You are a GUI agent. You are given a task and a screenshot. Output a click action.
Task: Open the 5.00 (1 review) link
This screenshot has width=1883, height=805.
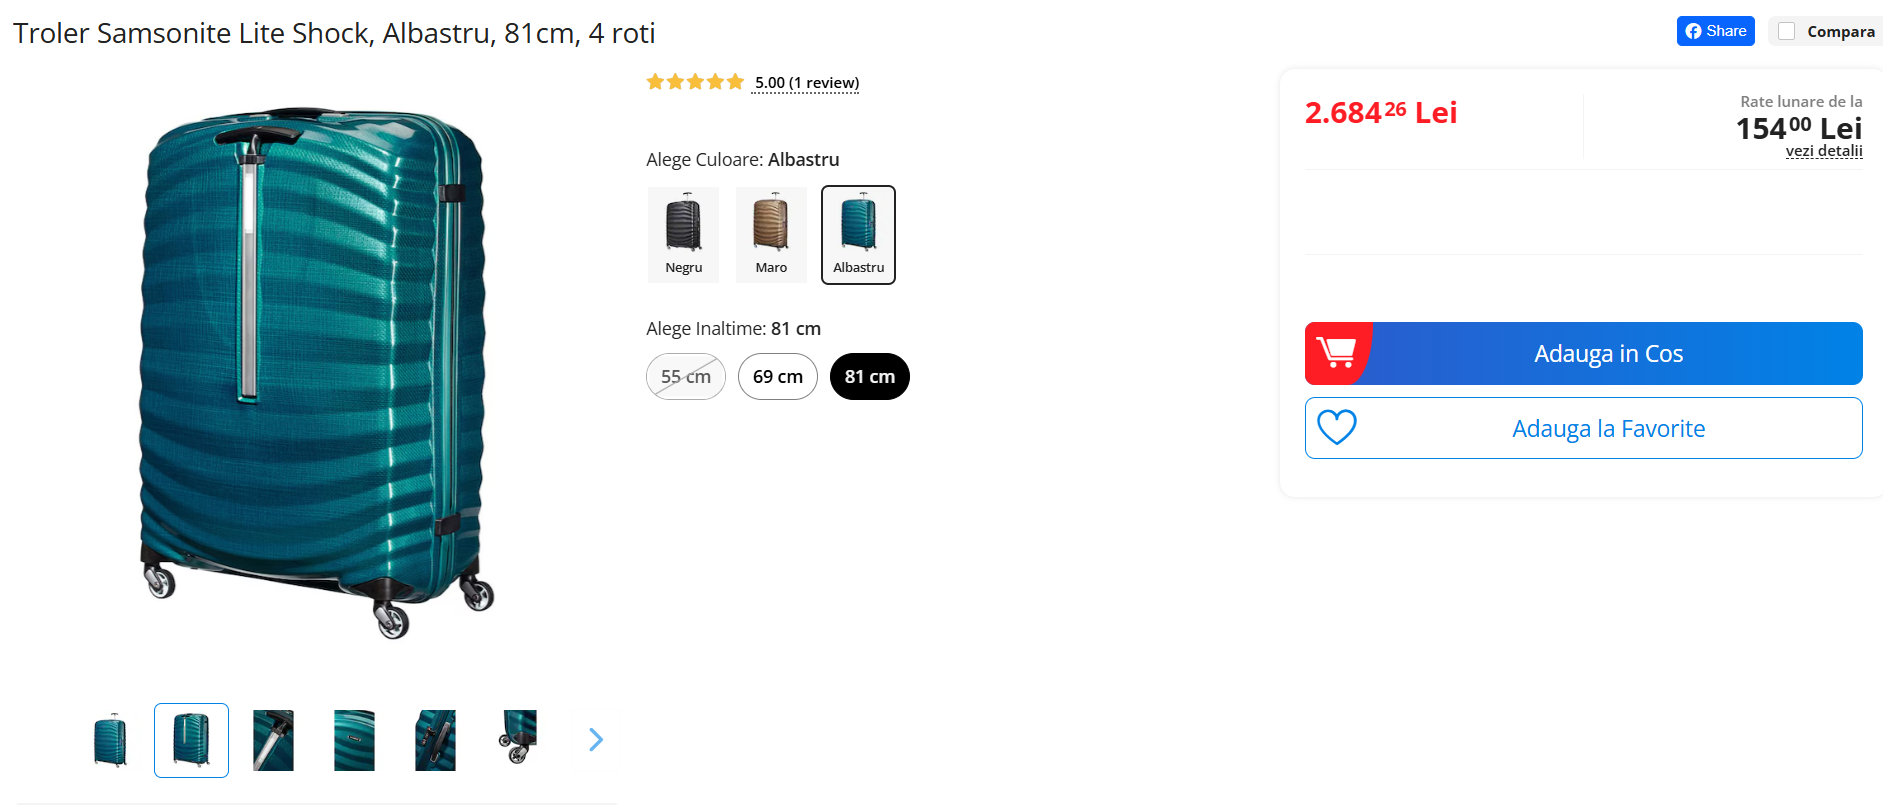pos(806,83)
